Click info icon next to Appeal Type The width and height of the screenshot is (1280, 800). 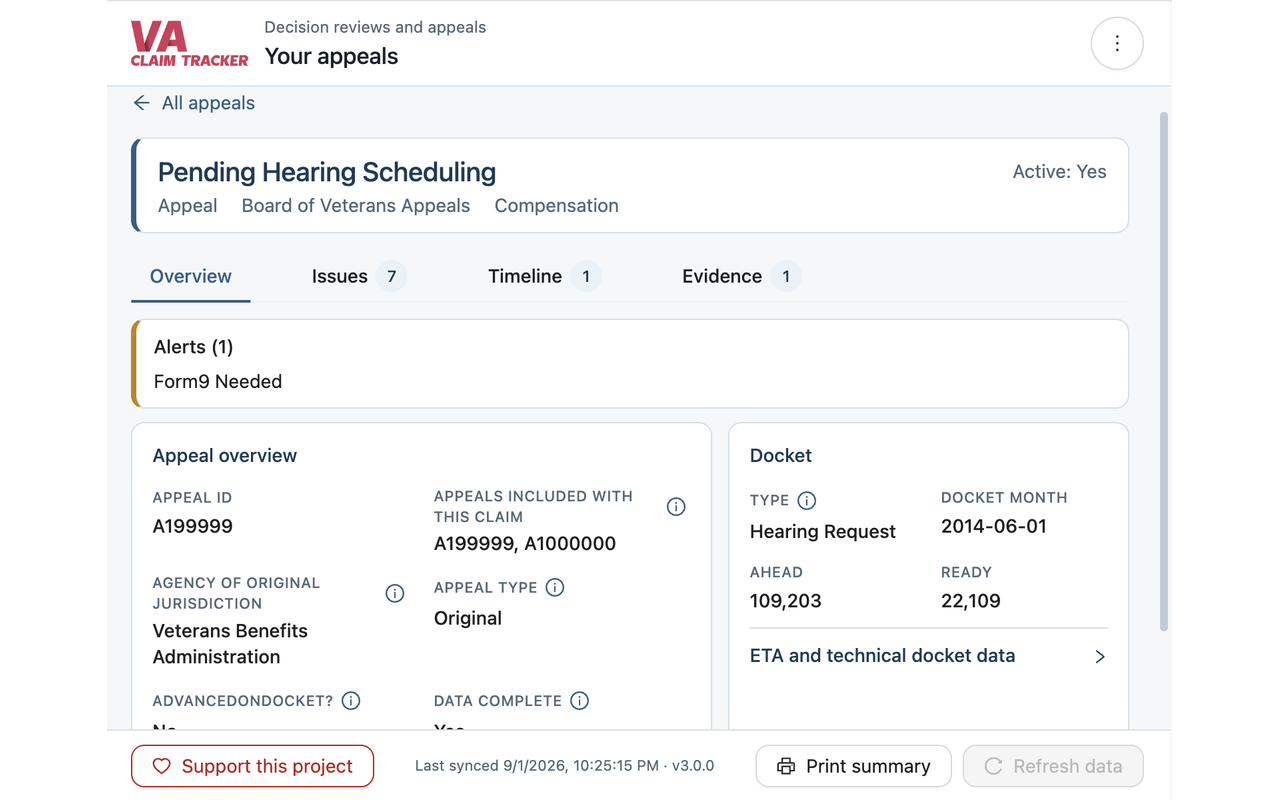[x=555, y=588]
